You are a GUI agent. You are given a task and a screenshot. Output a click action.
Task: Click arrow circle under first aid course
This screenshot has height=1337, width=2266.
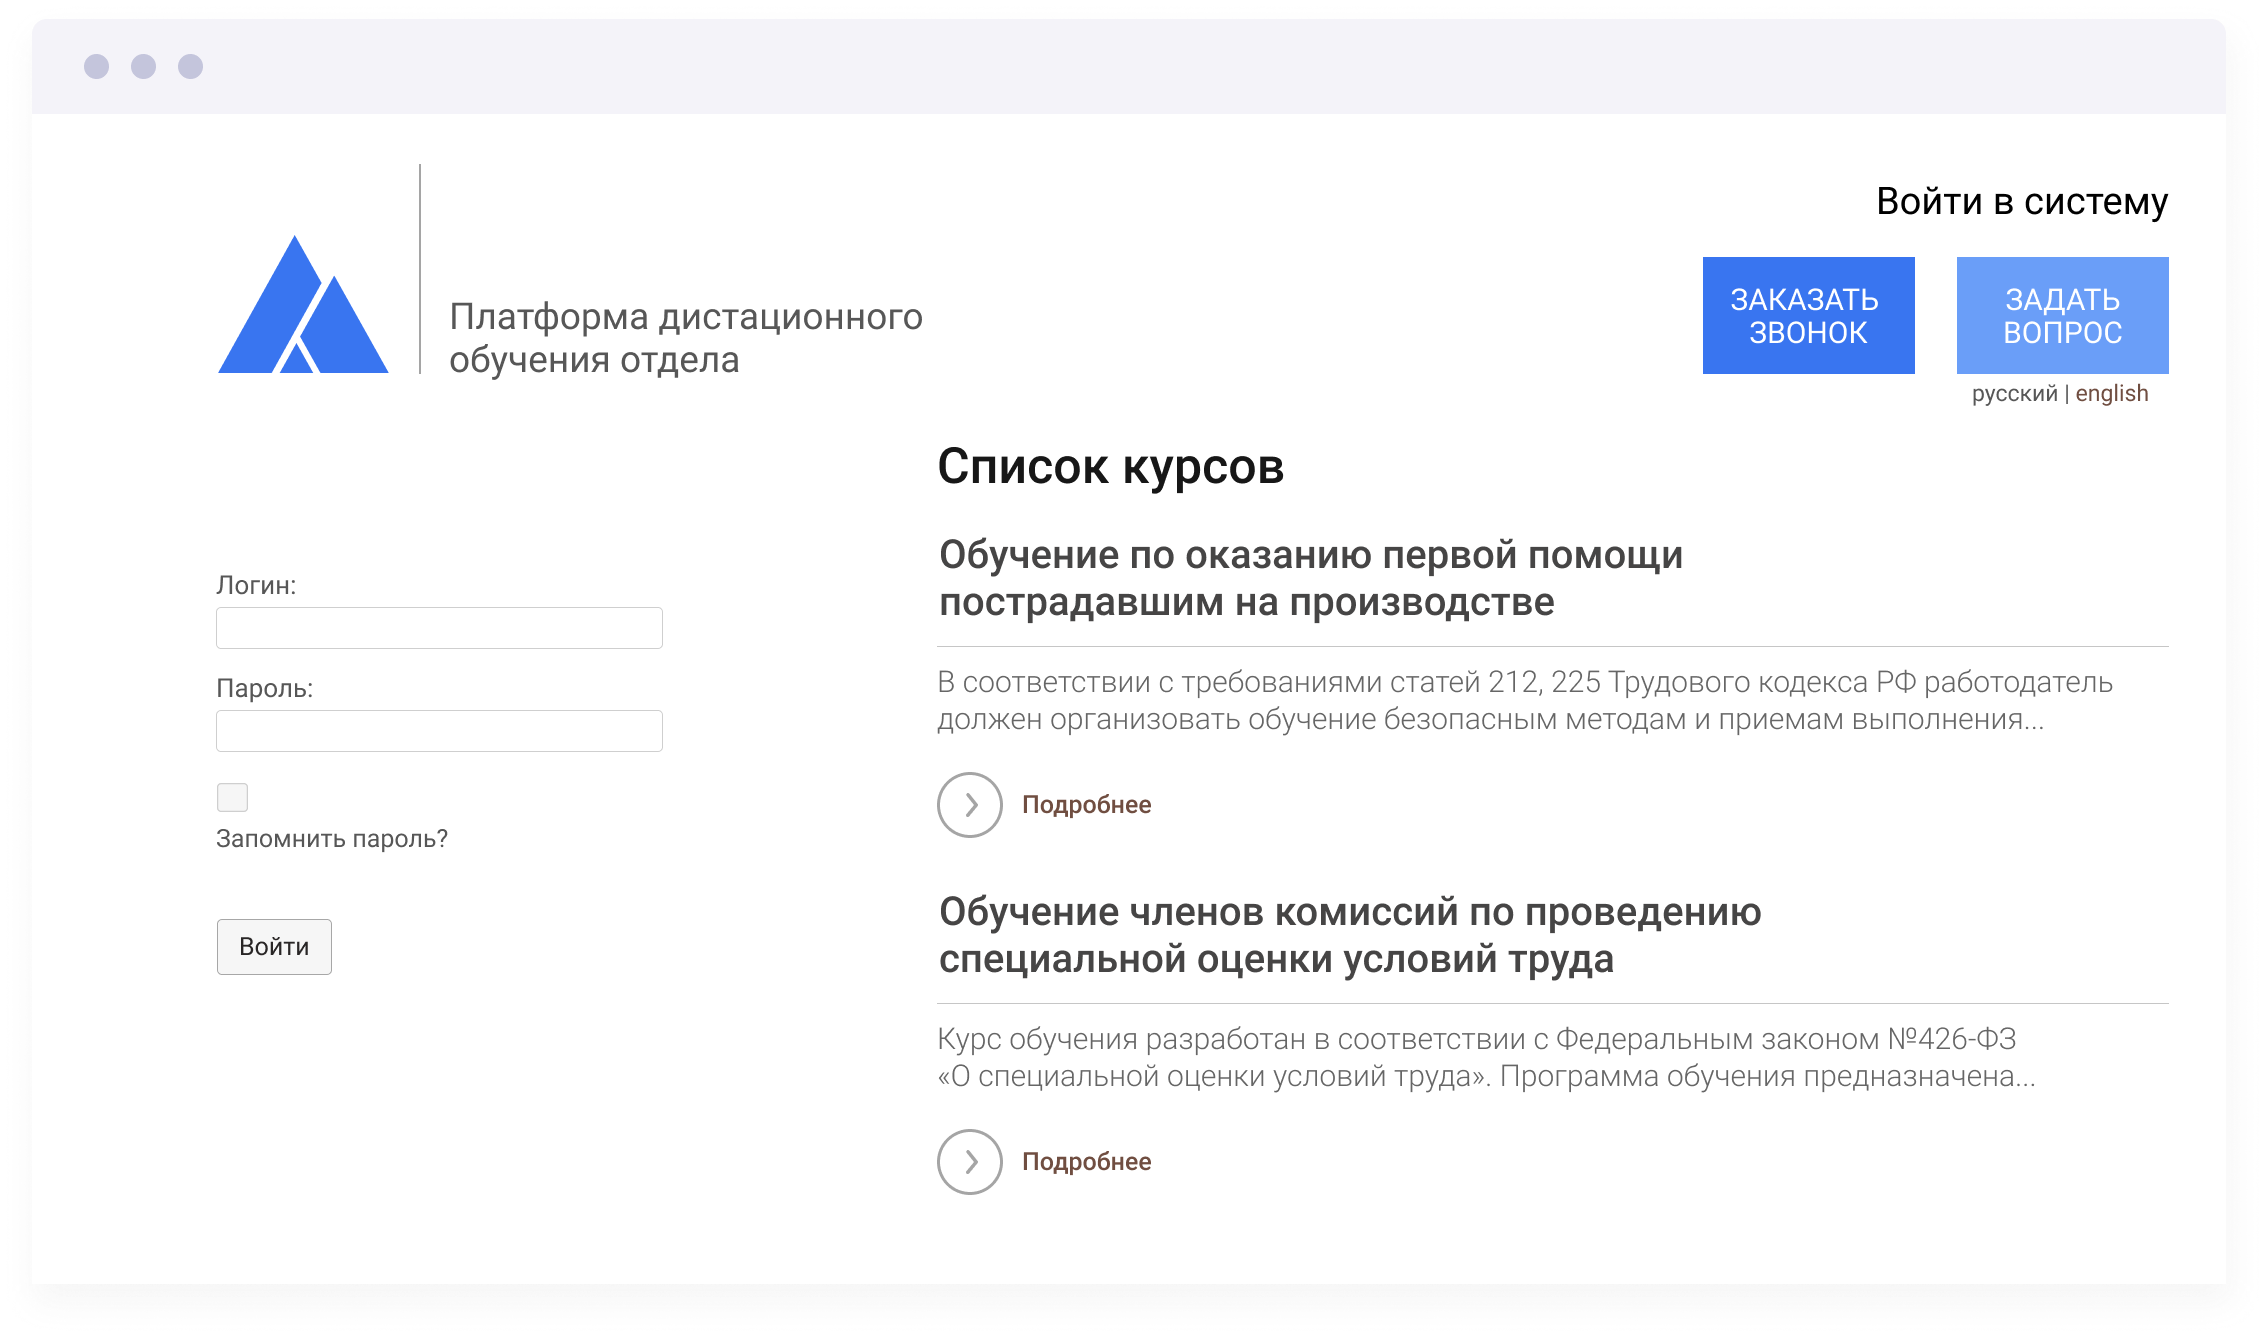[x=969, y=804]
